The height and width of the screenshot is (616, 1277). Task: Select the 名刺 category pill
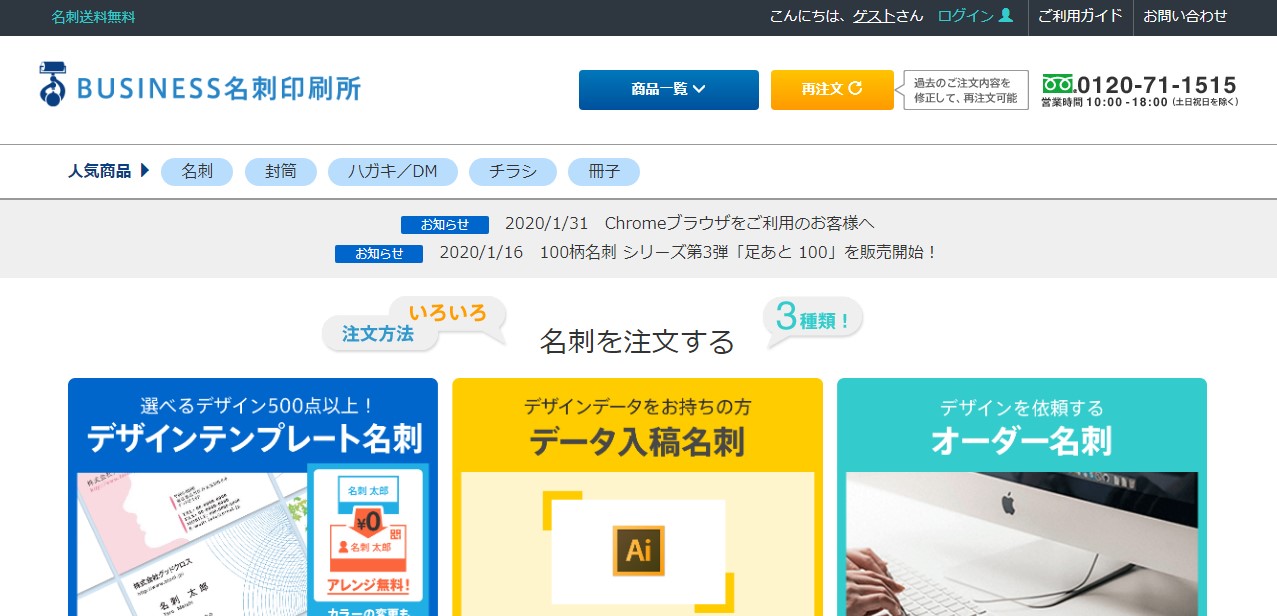pos(197,172)
